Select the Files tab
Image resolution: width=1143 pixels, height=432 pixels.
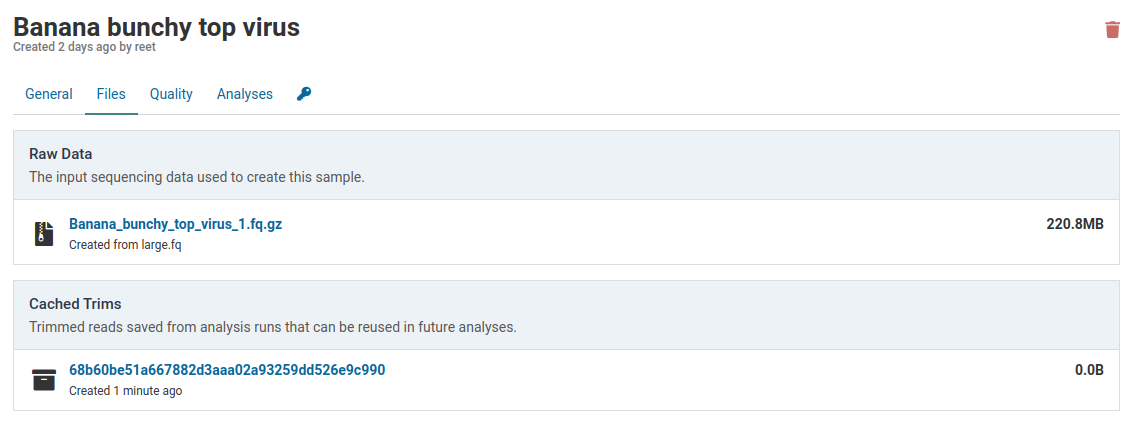click(111, 94)
